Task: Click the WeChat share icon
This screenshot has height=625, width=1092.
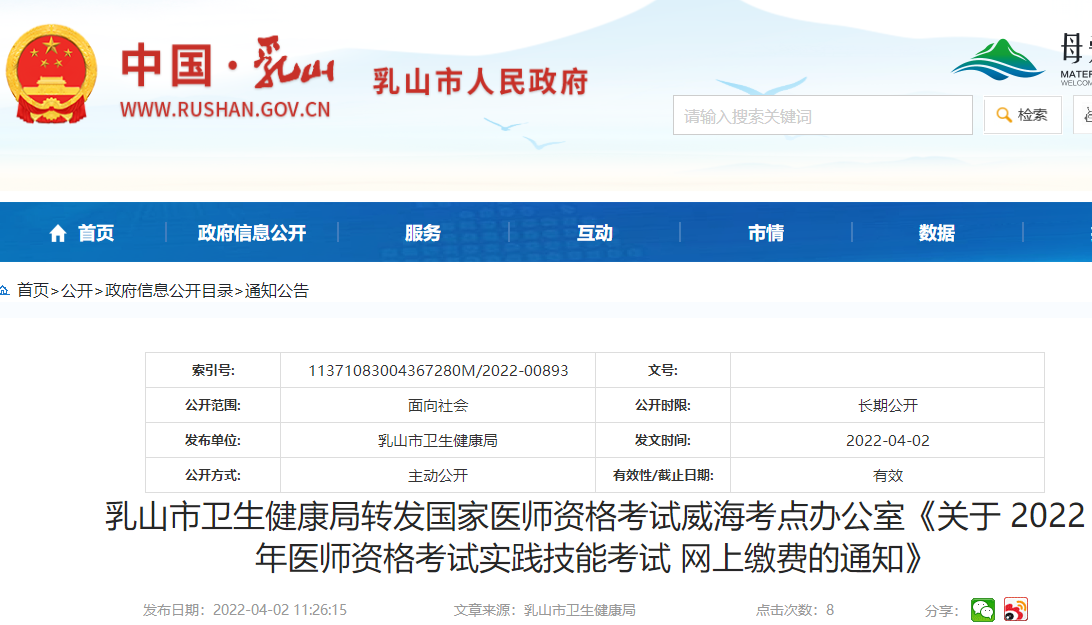Action: [983, 609]
